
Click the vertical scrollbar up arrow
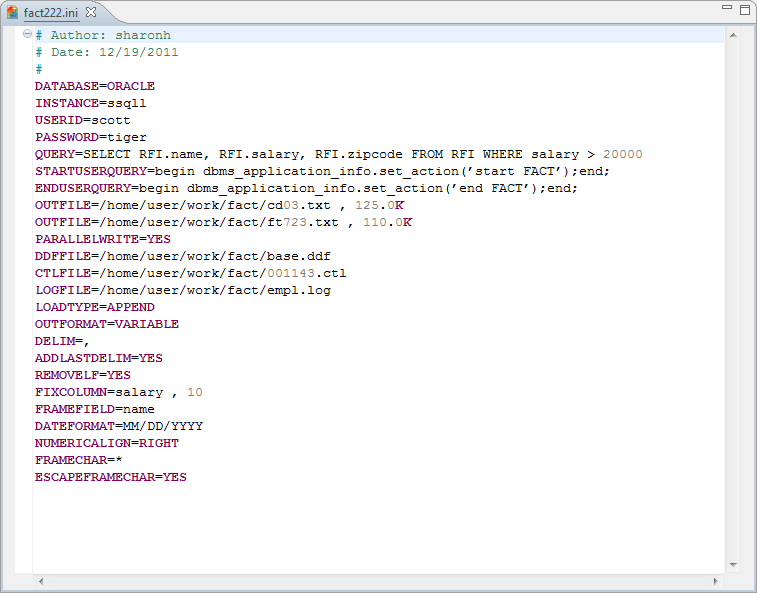coord(733,35)
